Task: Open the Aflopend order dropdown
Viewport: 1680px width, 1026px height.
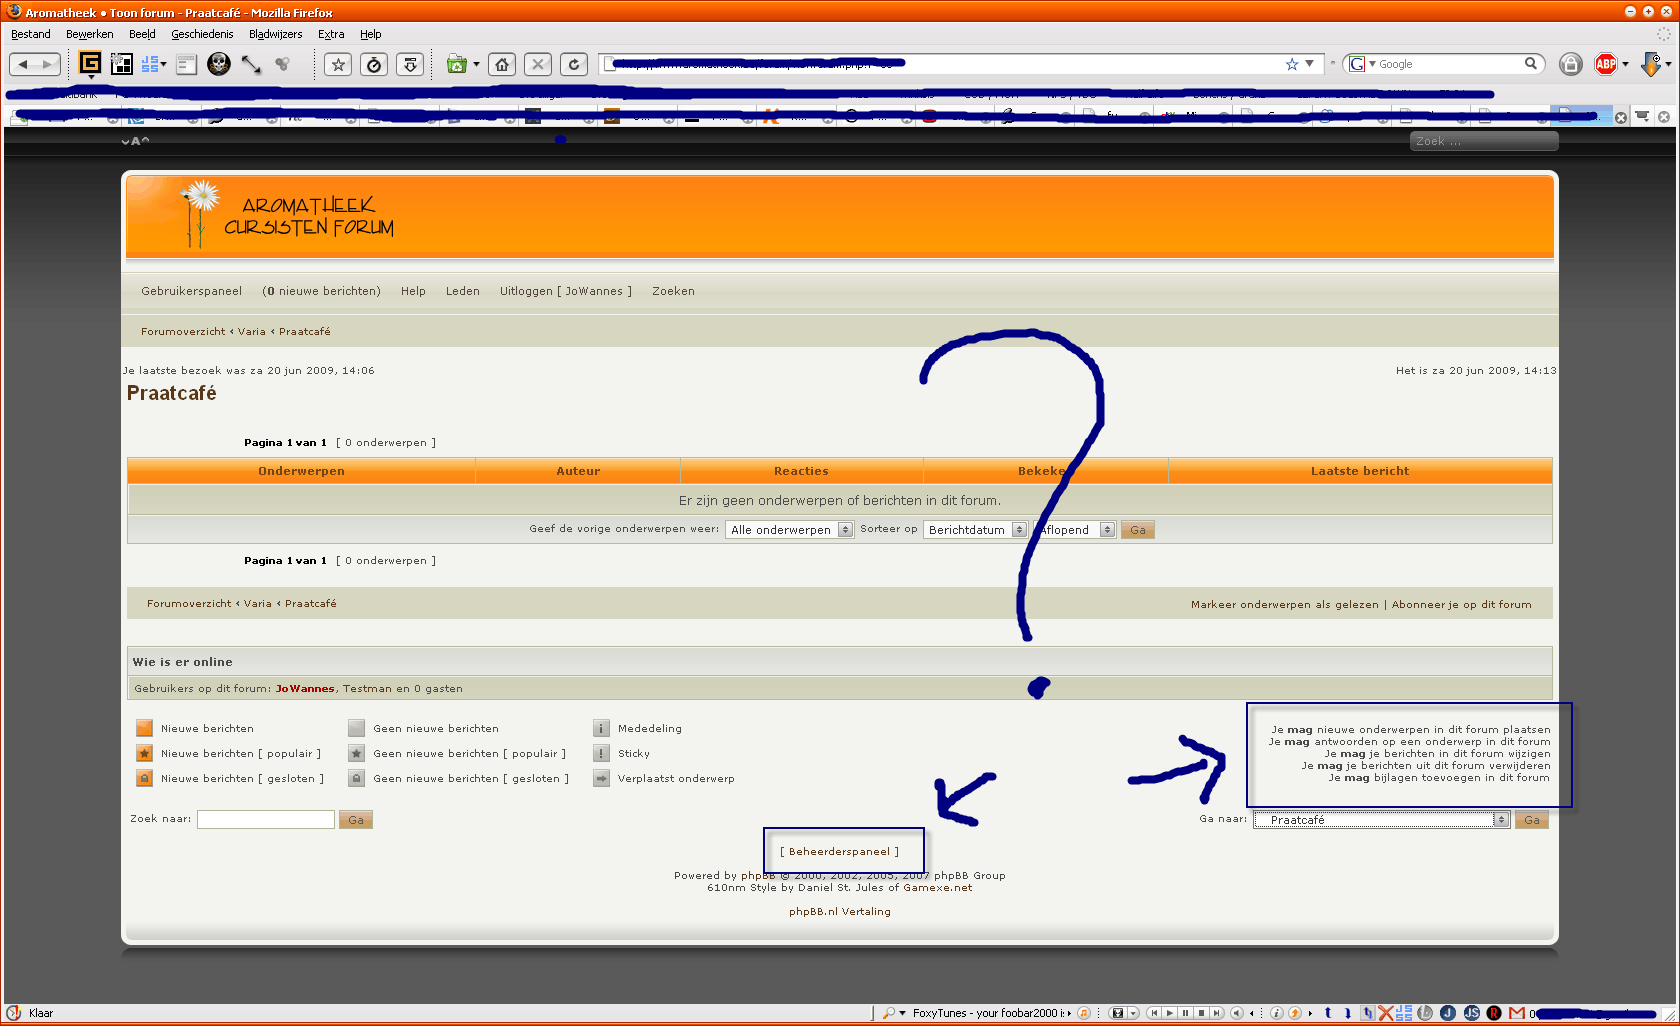Action: [1076, 530]
